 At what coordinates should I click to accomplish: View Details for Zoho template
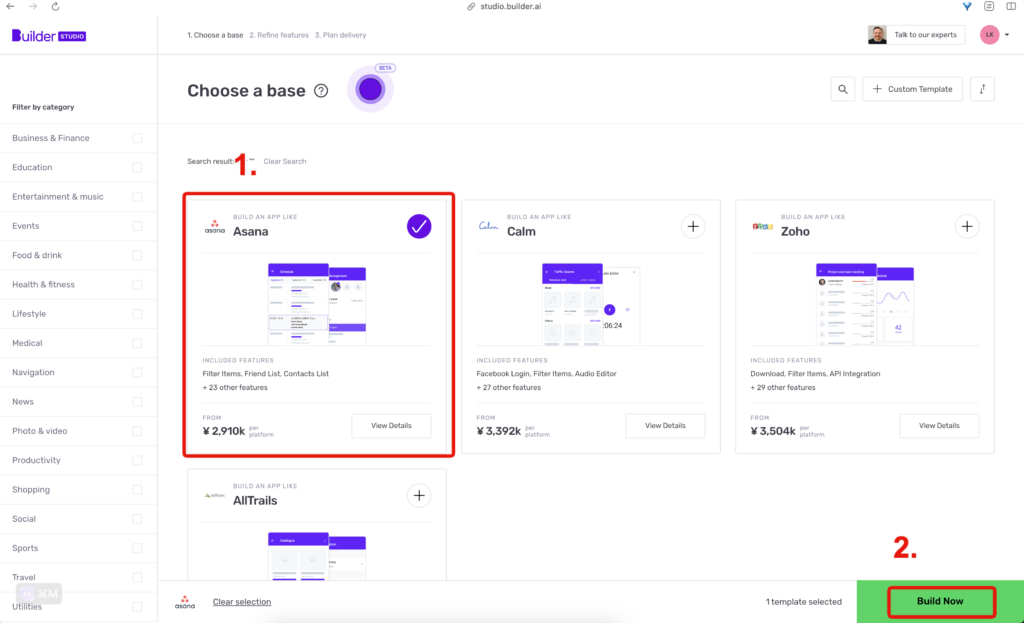coord(939,426)
